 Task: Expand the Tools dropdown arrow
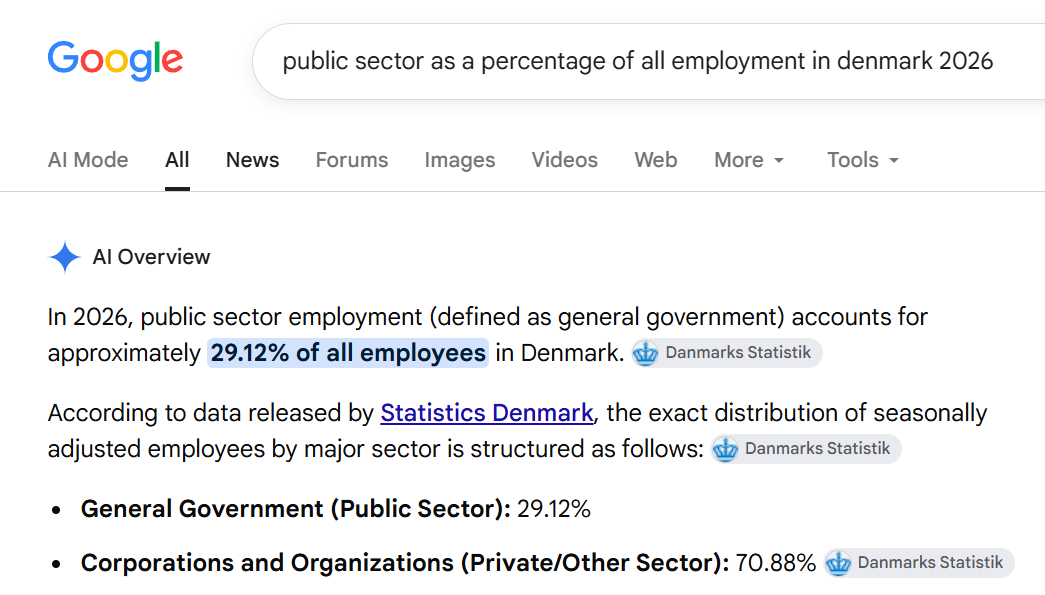(x=894, y=161)
